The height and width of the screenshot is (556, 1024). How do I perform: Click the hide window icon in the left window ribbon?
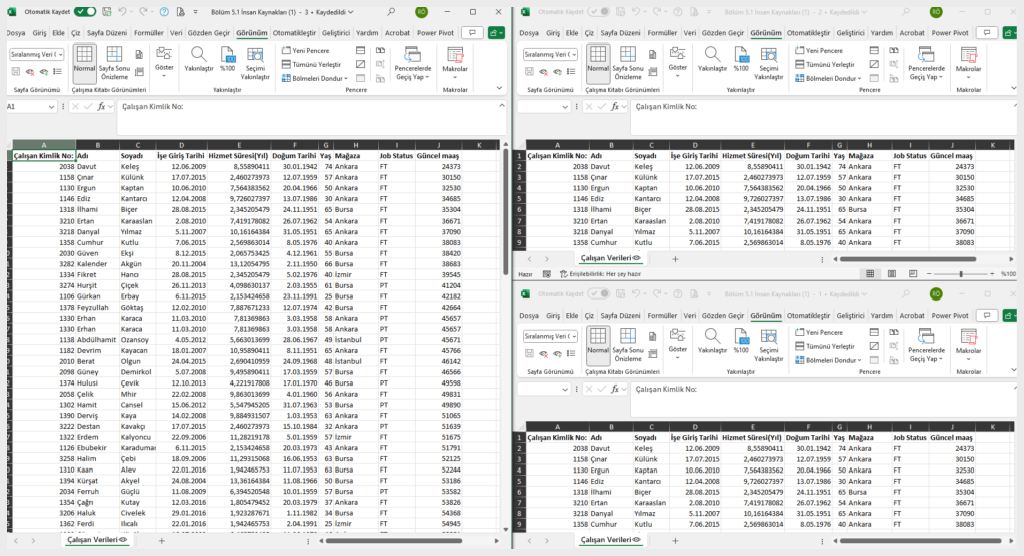click(x=360, y=64)
